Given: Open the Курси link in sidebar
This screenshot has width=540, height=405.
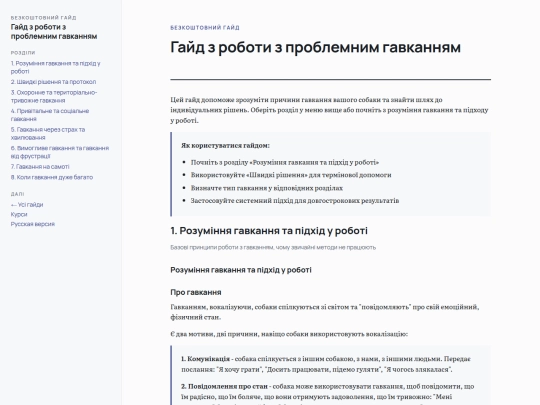Looking at the screenshot, I should [x=19, y=214].
